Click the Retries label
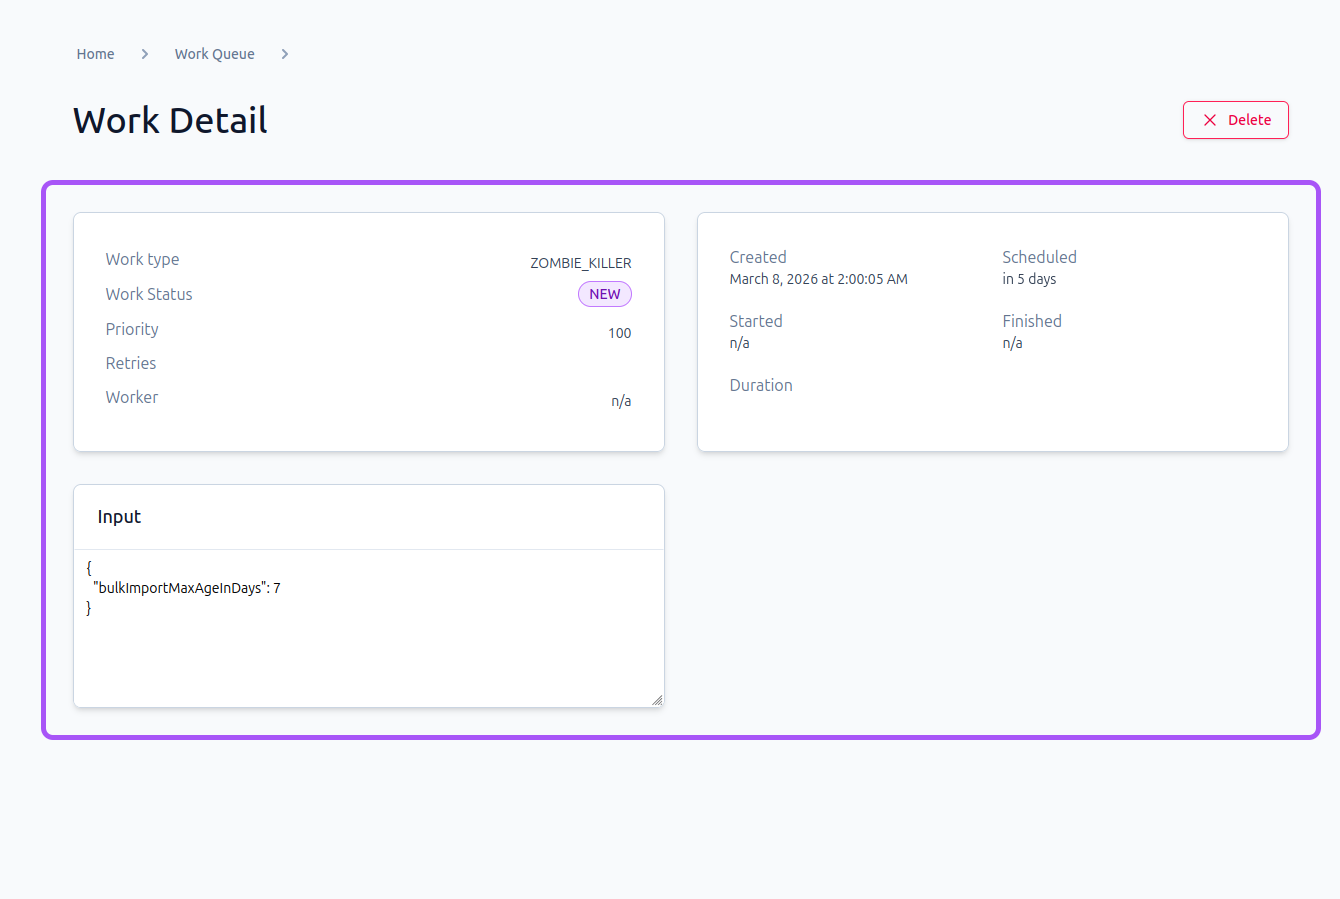This screenshot has height=899, width=1340. [x=131, y=363]
